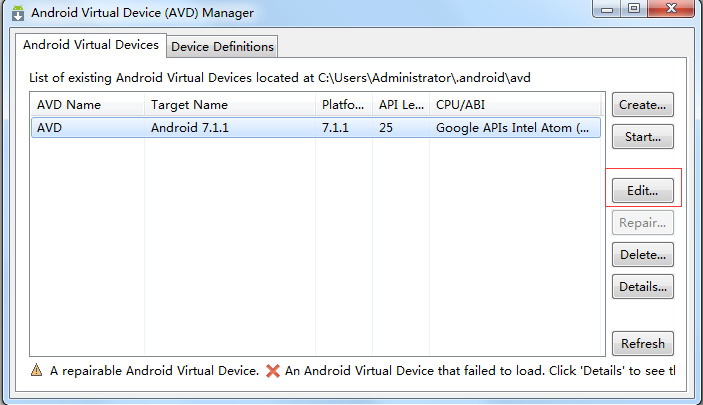Refresh the virtual device list
This screenshot has height=405, width=703.
click(x=642, y=344)
